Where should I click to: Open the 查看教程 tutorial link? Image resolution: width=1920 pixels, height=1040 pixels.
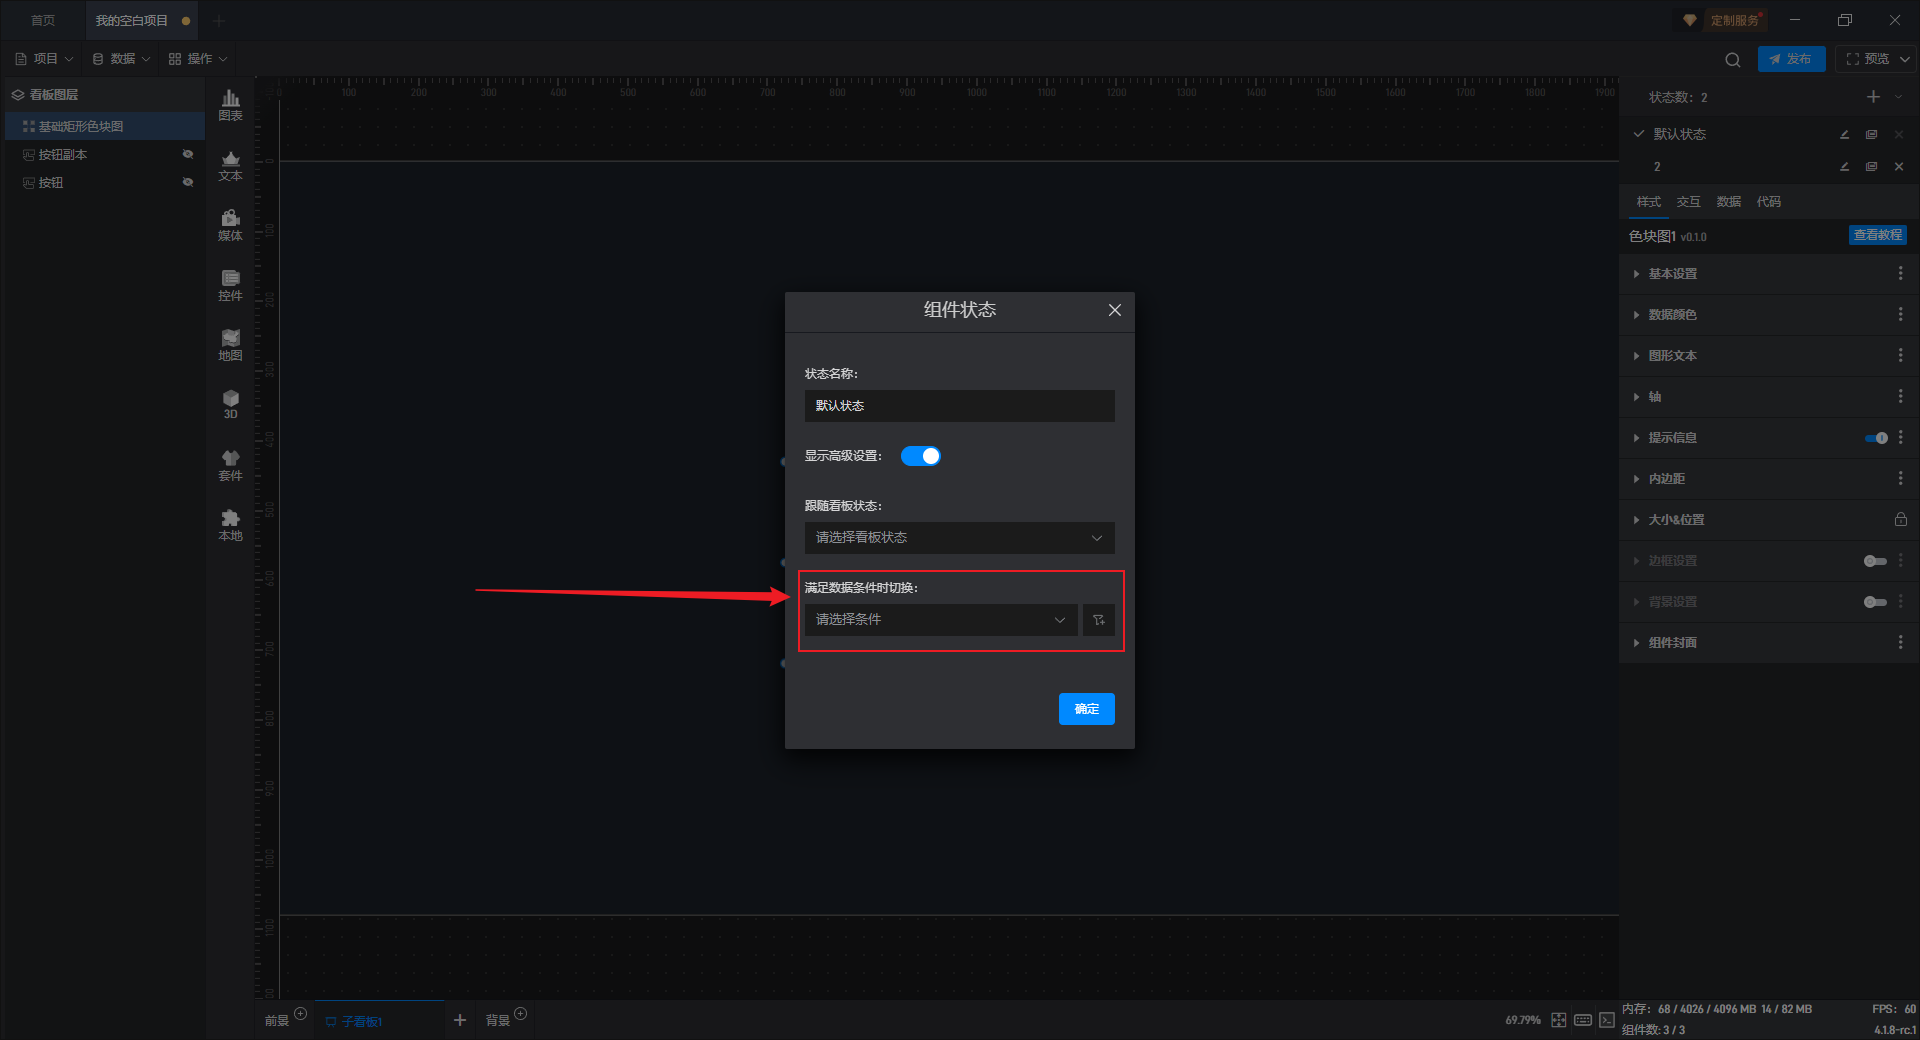pos(1877,235)
